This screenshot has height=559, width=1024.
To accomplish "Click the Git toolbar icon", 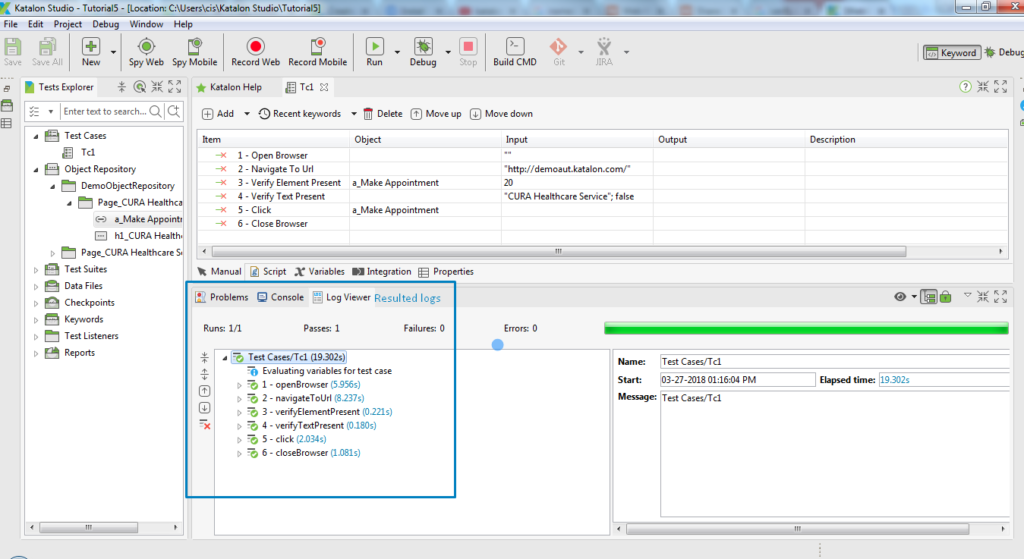I will tap(558, 52).
